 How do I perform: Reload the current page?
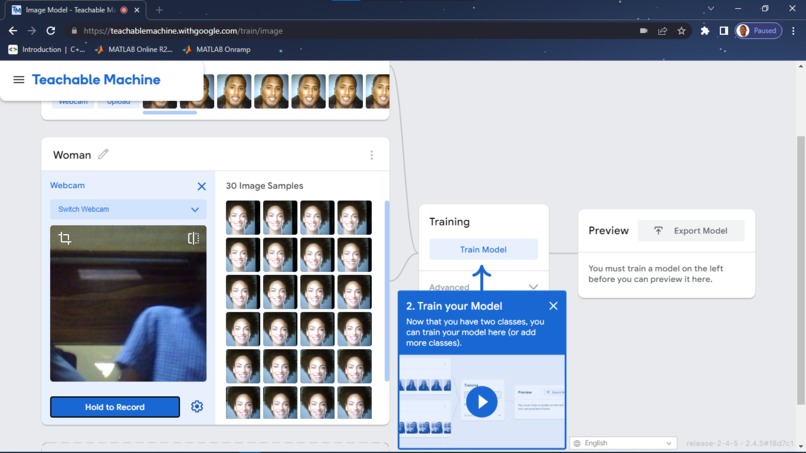click(50, 31)
